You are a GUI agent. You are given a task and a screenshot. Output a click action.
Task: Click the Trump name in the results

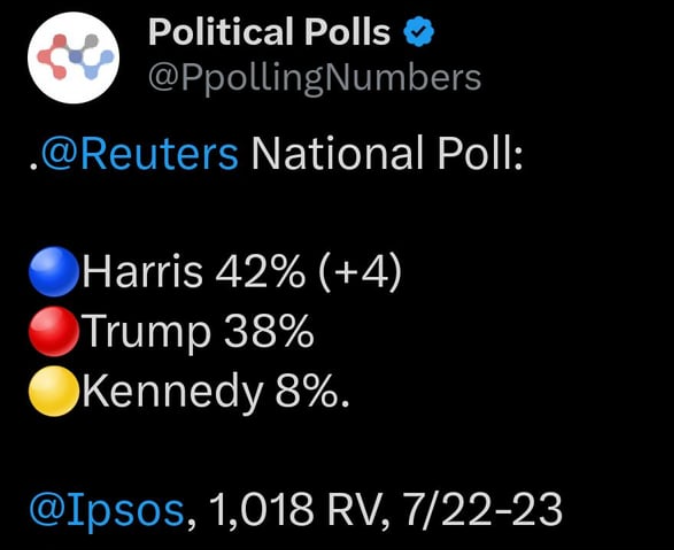coord(147,331)
